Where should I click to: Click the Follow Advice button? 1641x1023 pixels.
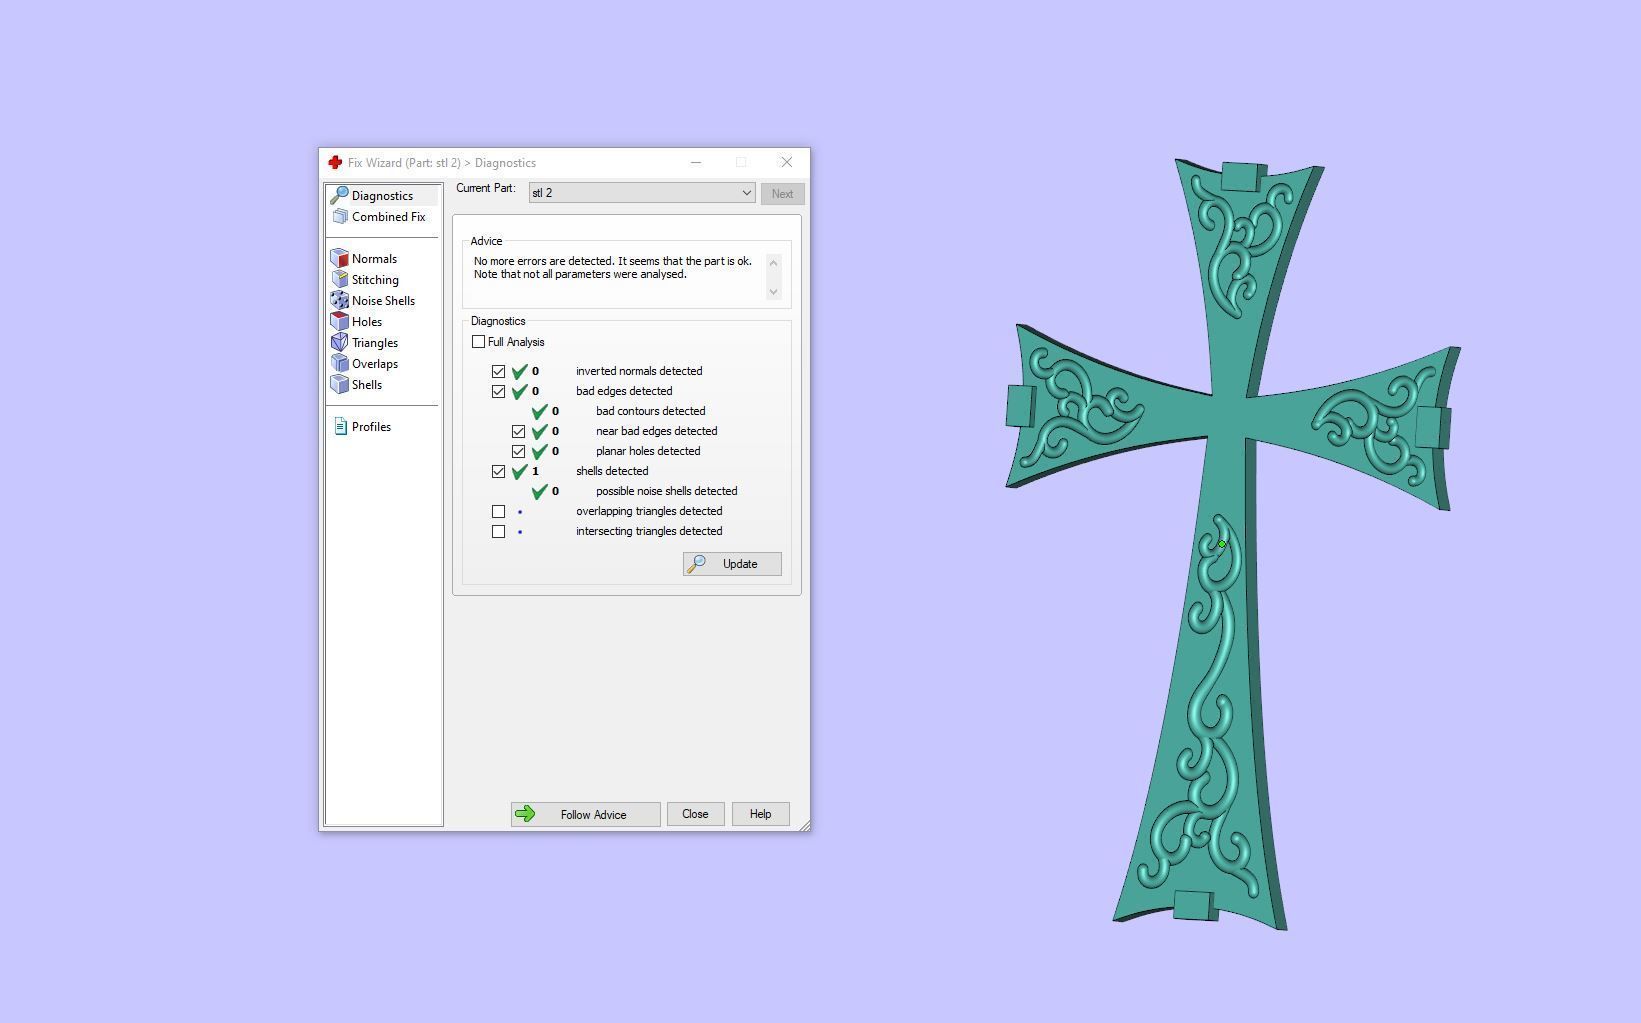pos(585,814)
